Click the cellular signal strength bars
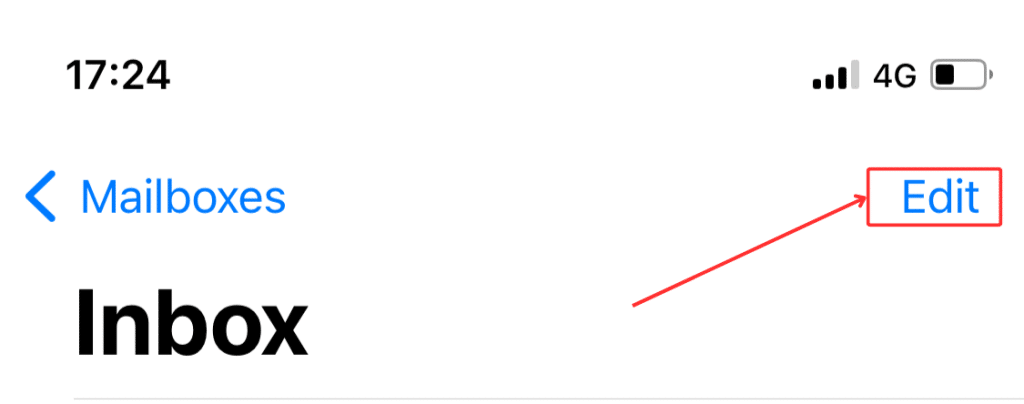1024x404 pixels. tap(837, 76)
